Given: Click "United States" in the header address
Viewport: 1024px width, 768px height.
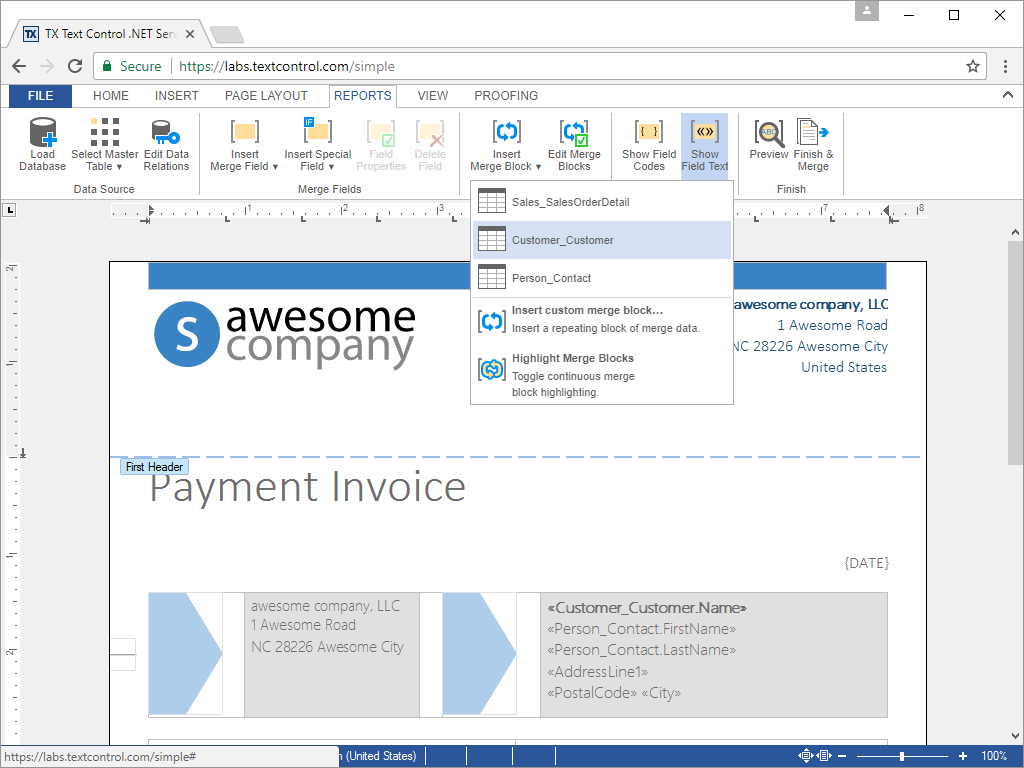Looking at the screenshot, I should point(844,367).
